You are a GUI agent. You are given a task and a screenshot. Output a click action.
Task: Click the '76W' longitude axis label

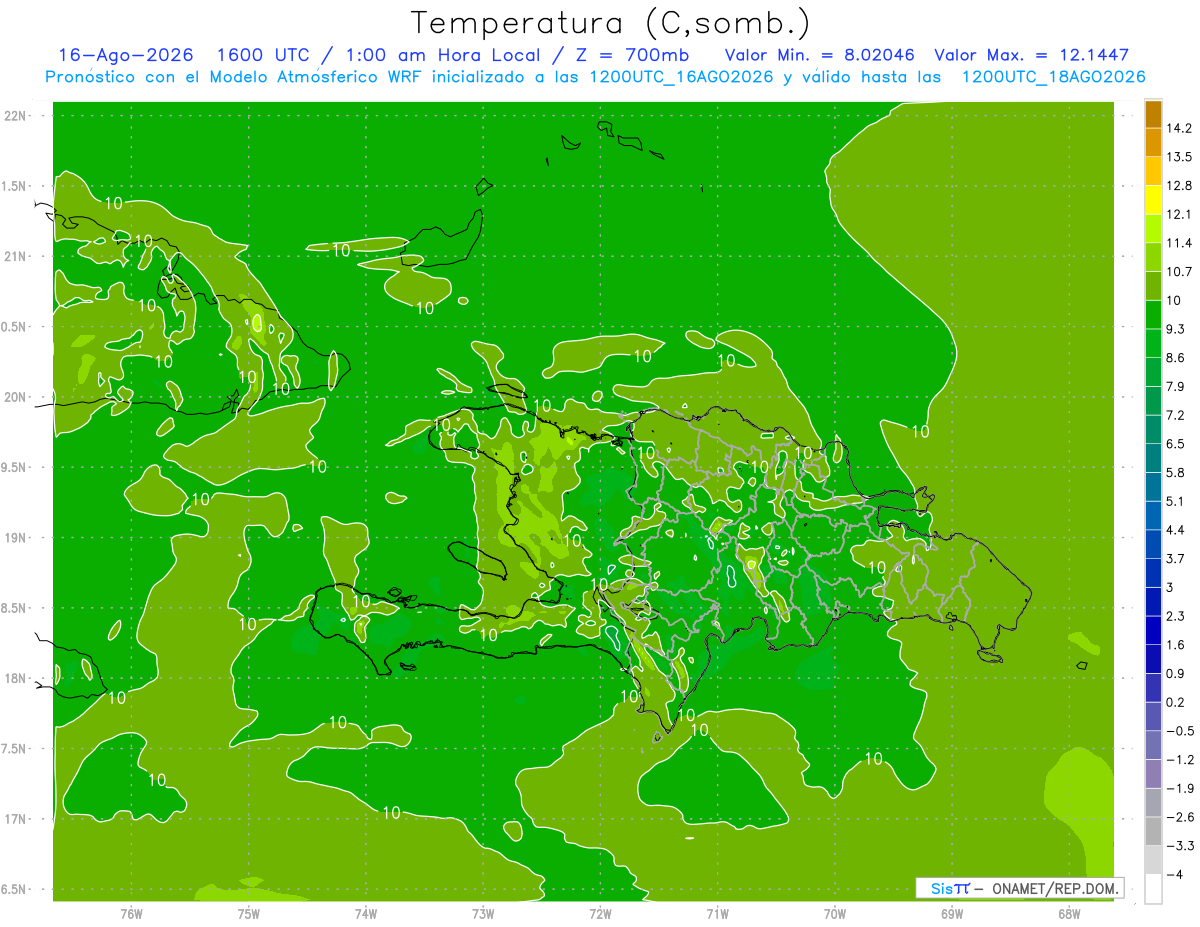coord(131,914)
